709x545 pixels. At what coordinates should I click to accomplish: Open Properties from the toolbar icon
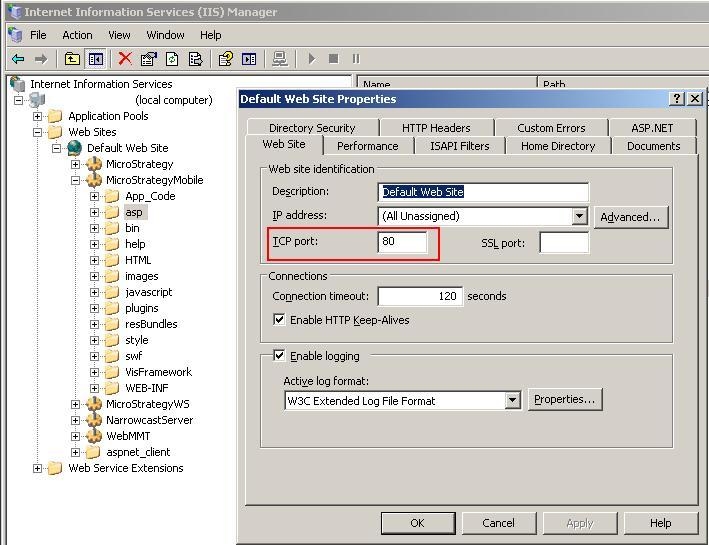pos(149,59)
